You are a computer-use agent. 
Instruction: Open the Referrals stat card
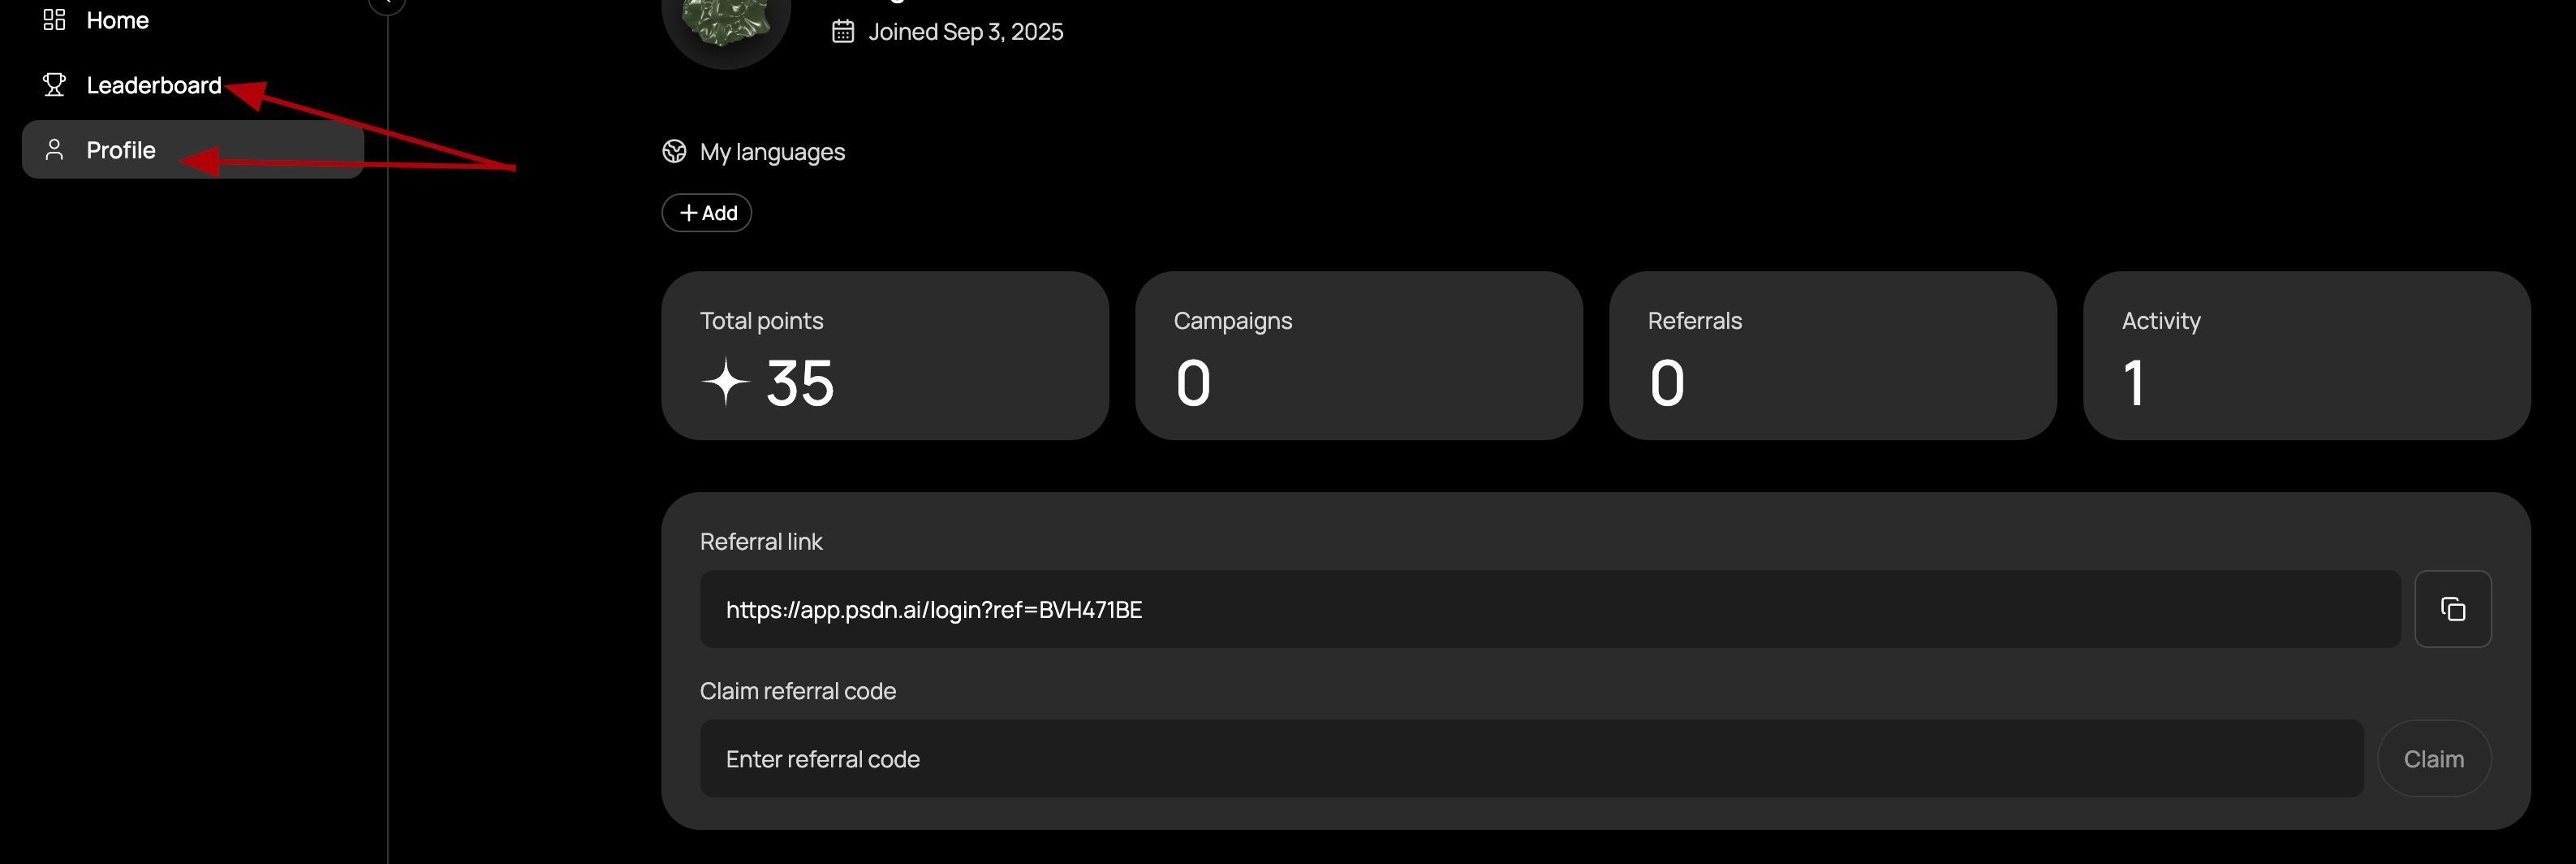coord(1833,355)
